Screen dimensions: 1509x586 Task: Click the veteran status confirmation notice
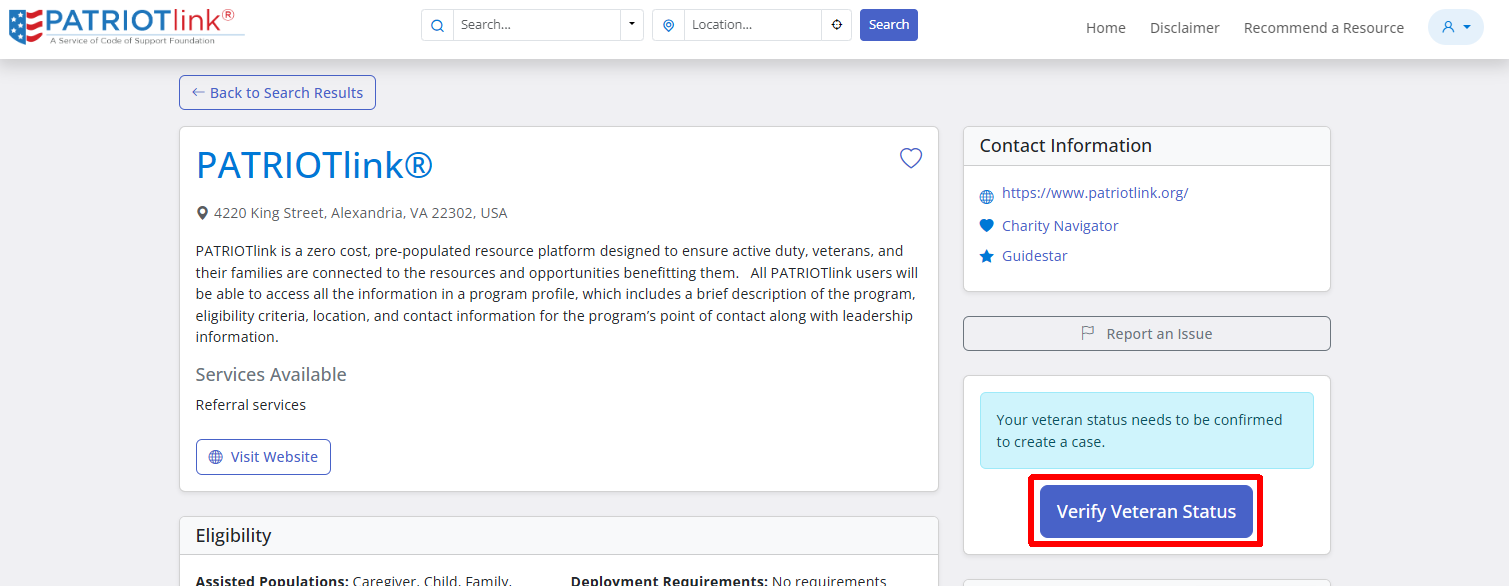[1147, 431]
